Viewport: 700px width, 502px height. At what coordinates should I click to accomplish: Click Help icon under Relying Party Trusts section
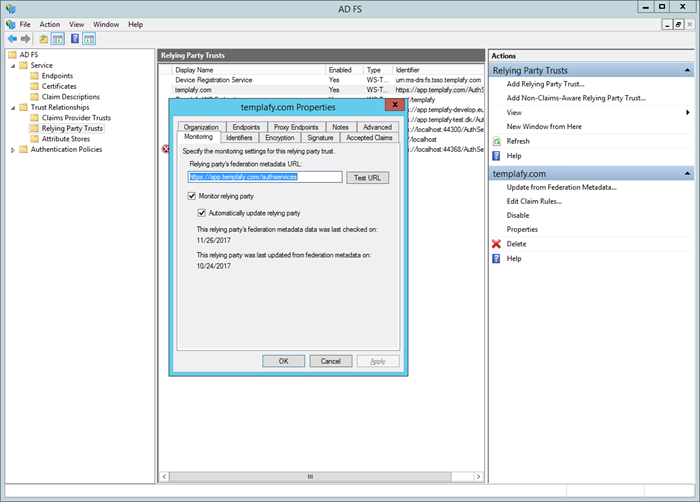coord(496,156)
